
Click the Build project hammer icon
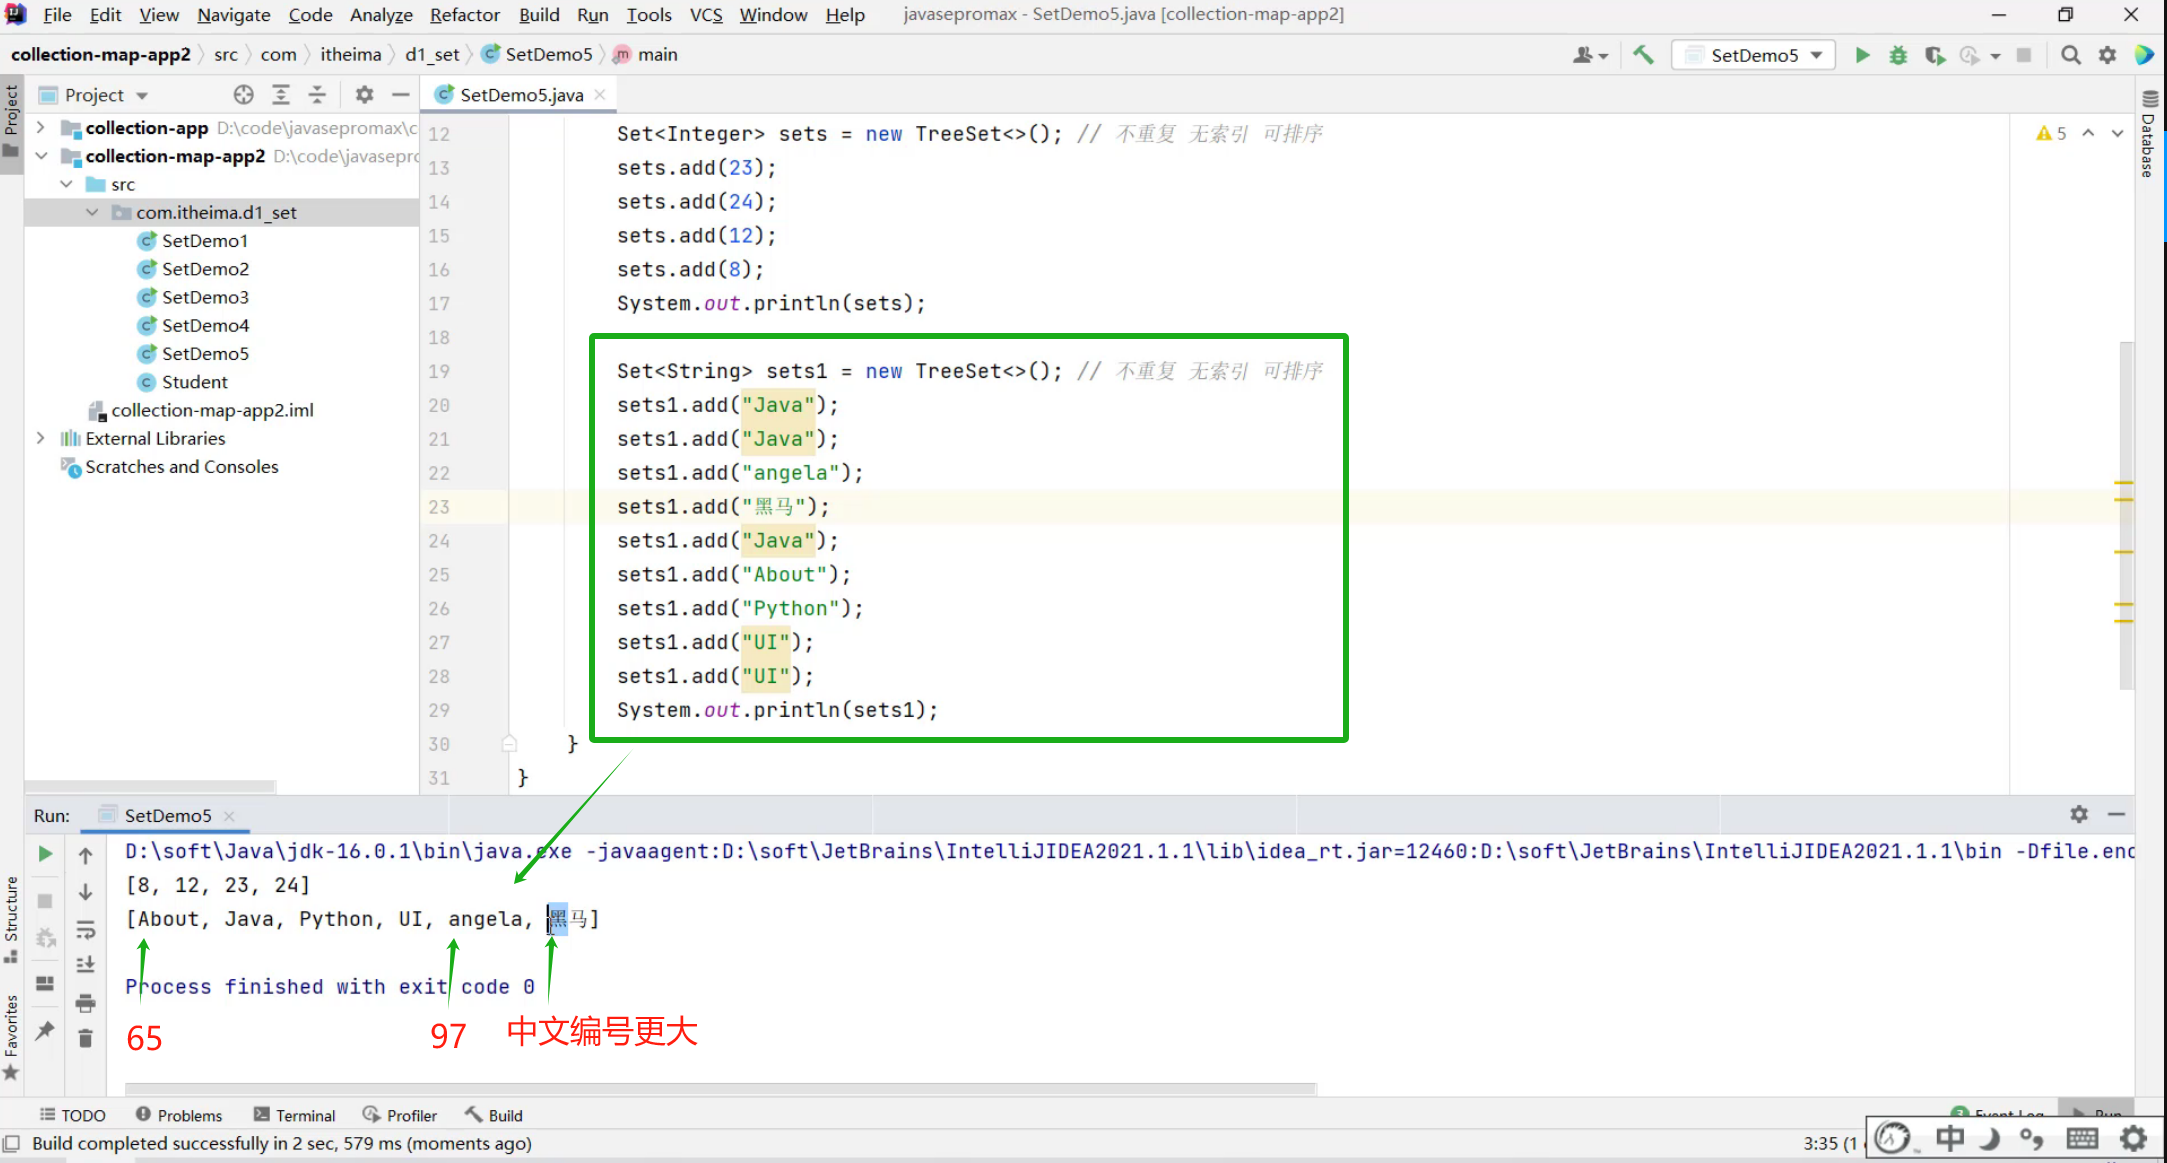tap(1643, 55)
